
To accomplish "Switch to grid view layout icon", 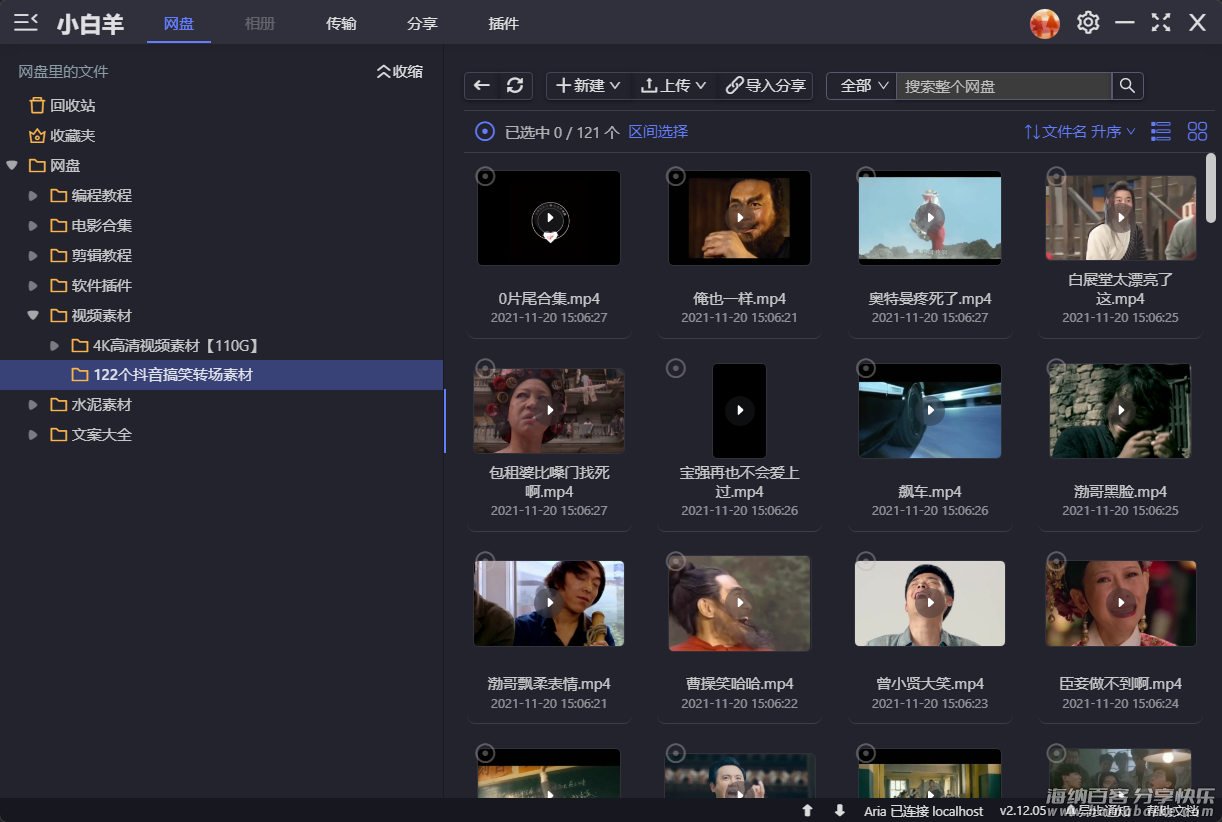I will pyautogui.click(x=1197, y=131).
